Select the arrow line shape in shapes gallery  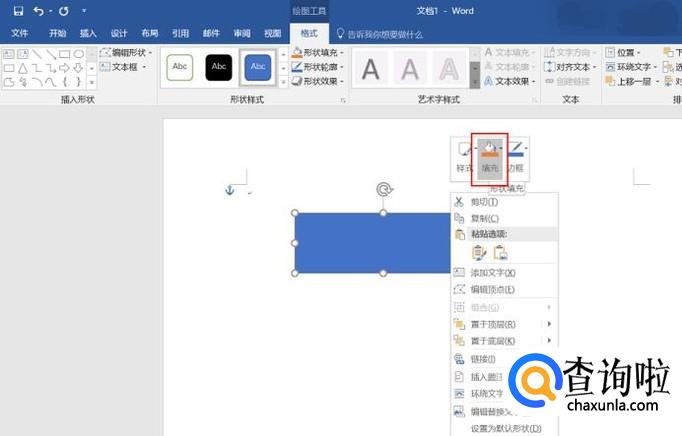[x=51, y=54]
